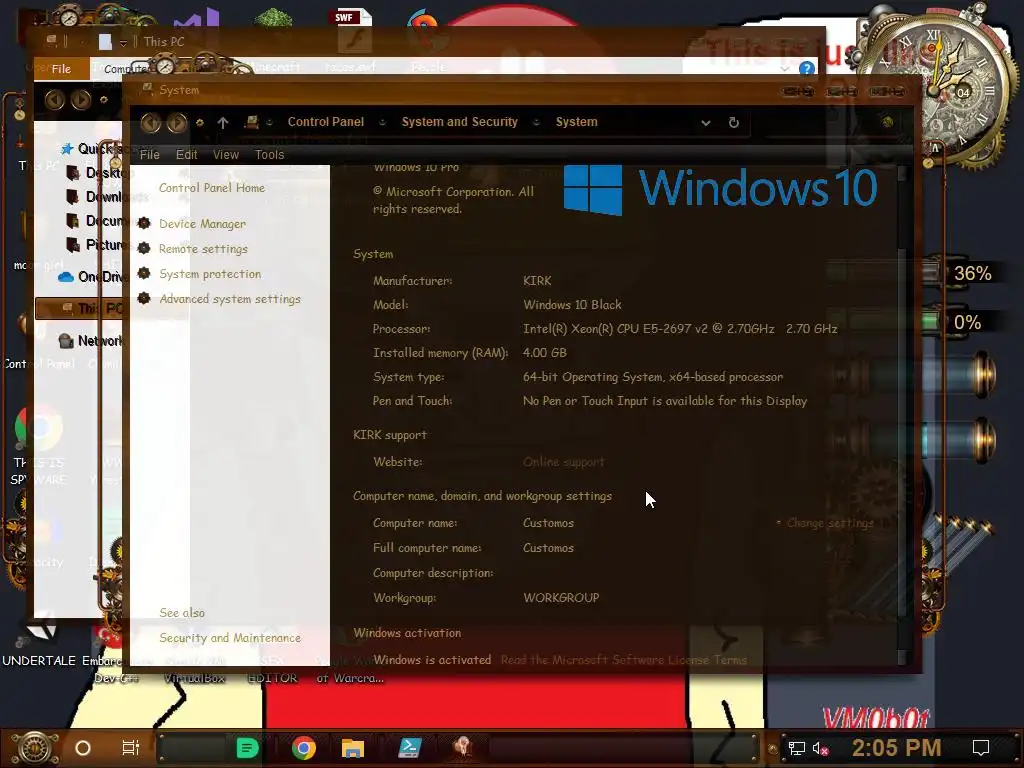Viewport: 1024px width, 768px height.
Task: Click the System breadcrumb segment
Action: click(x=576, y=121)
